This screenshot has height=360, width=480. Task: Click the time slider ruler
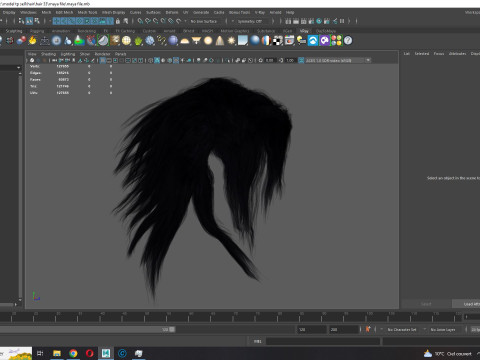click(x=231, y=317)
